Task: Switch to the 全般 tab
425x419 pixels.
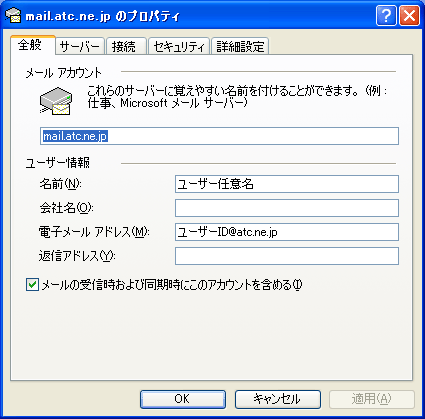Action: (x=33, y=45)
